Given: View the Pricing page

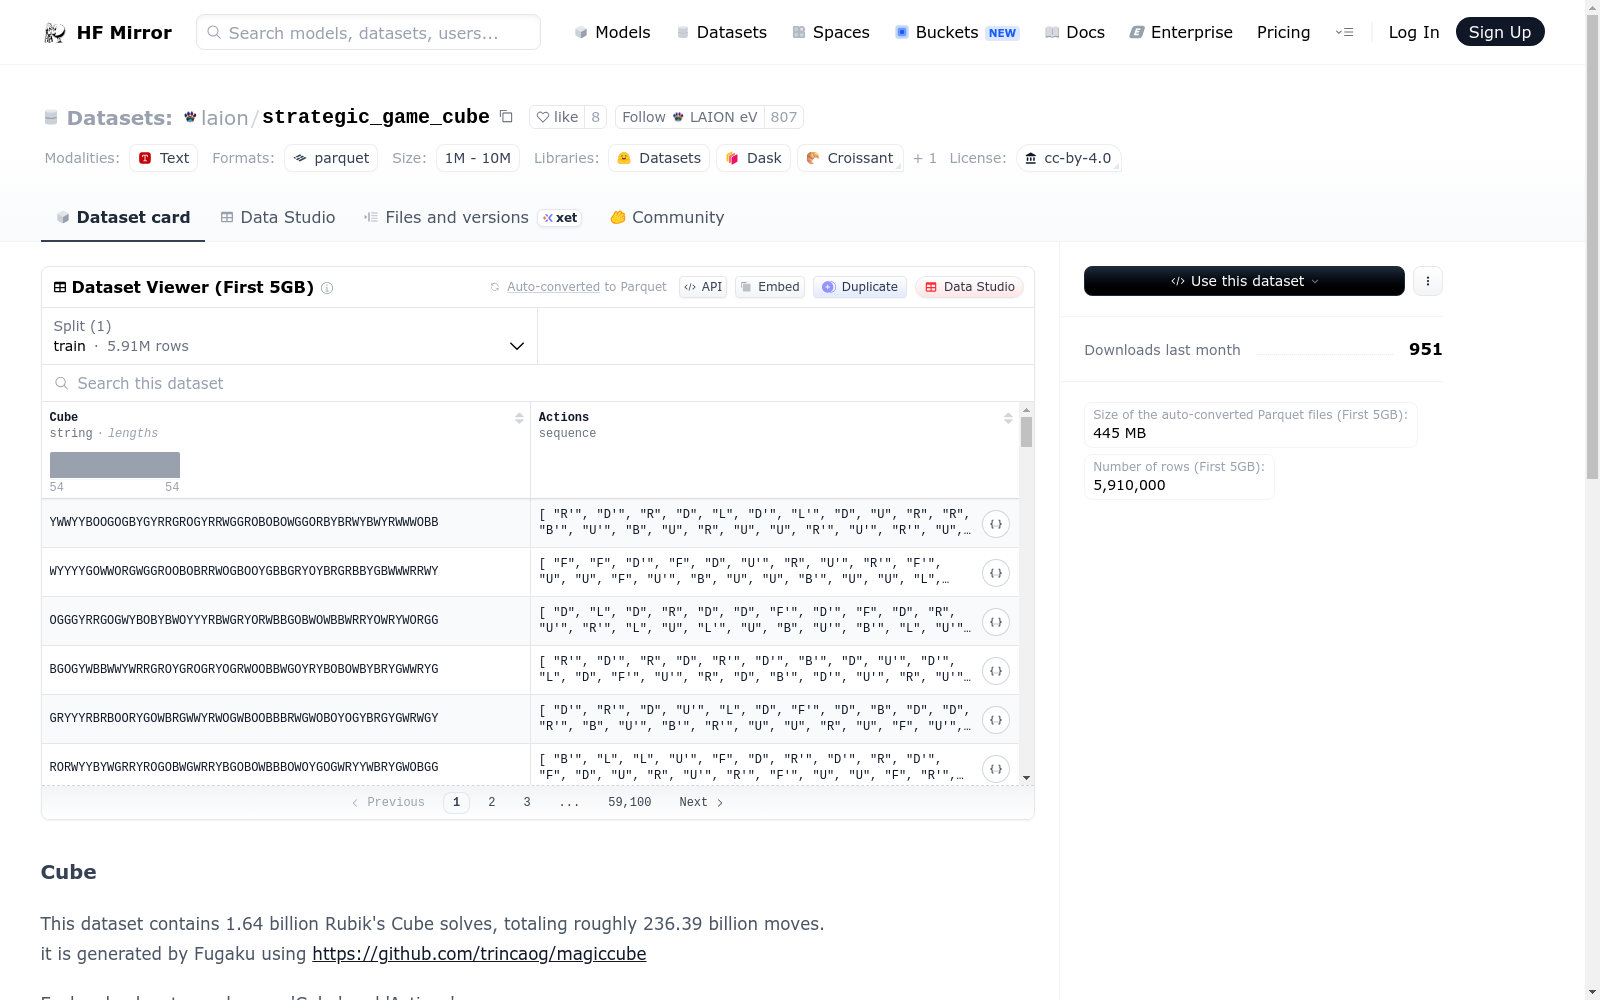Looking at the screenshot, I should pos(1283,32).
